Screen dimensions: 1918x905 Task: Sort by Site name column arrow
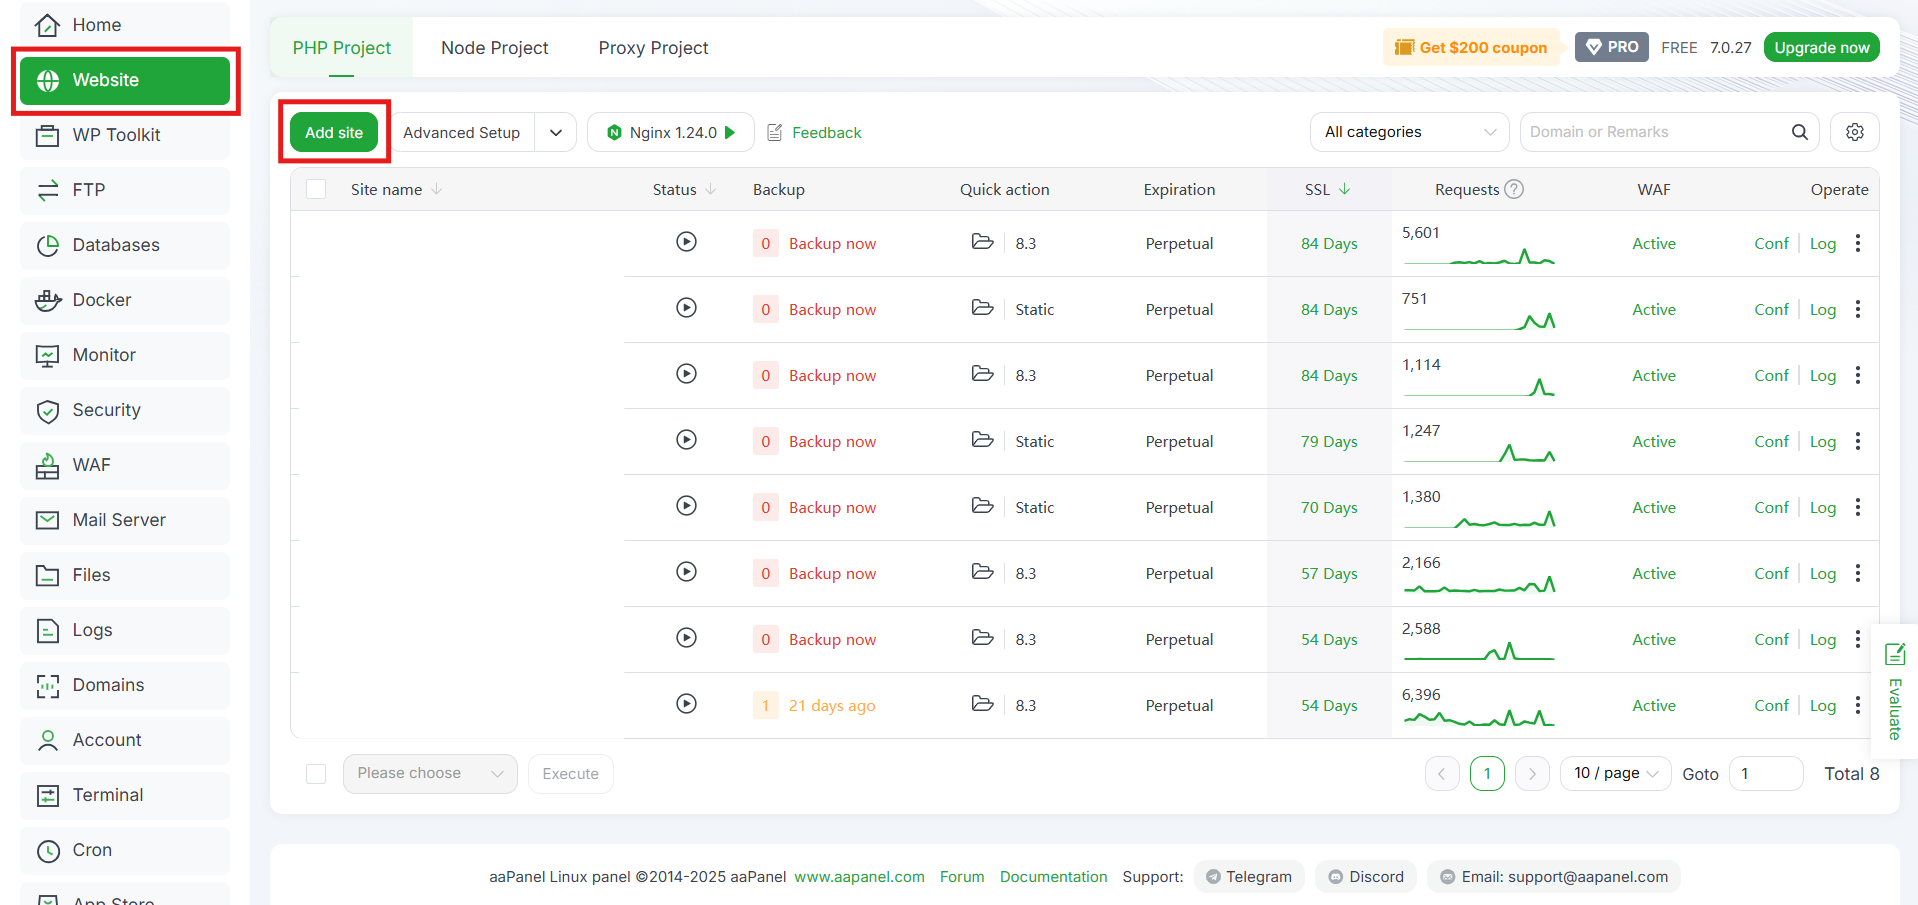tap(436, 189)
